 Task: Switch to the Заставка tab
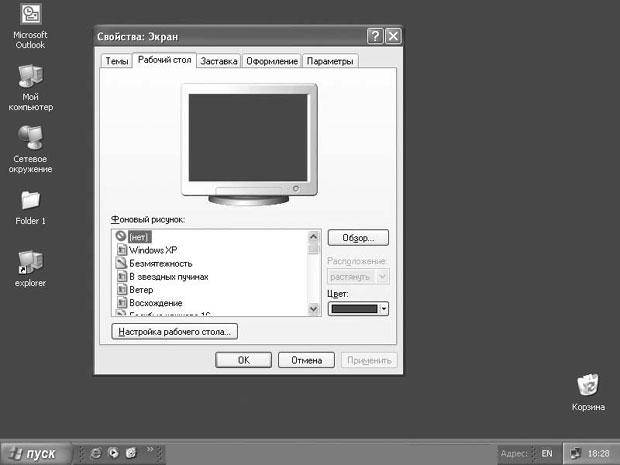(x=219, y=61)
